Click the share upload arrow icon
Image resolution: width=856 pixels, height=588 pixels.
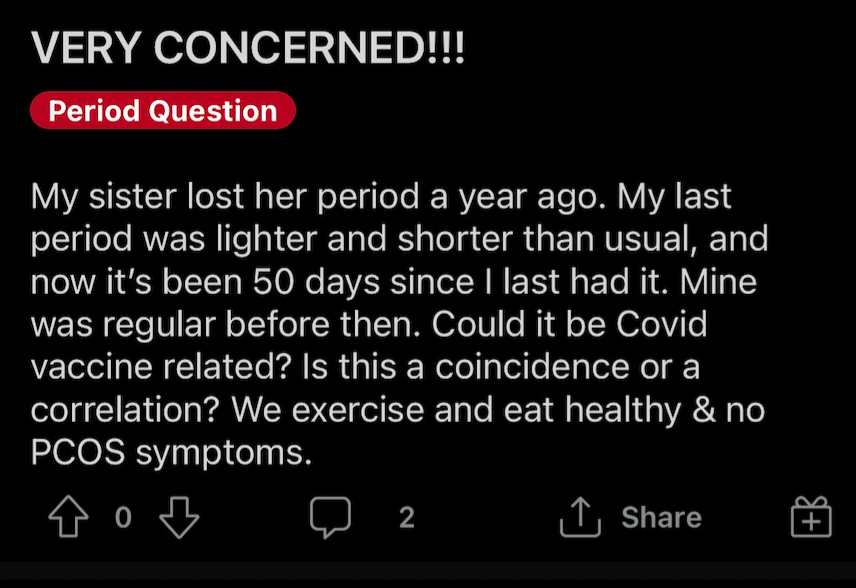580,516
